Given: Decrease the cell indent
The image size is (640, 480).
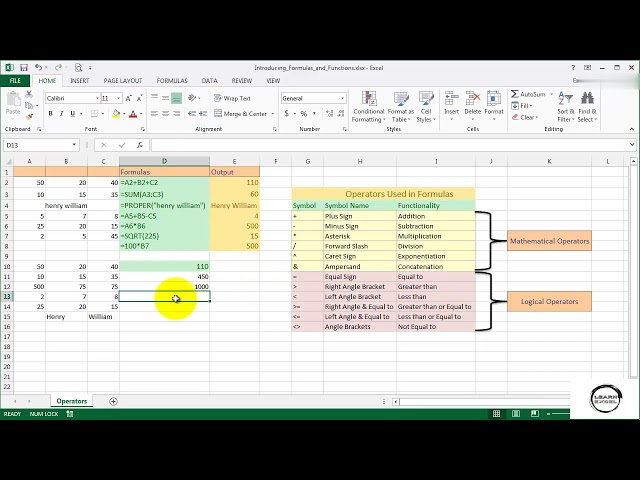Looking at the screenshot, I should [x=192, y=114].
